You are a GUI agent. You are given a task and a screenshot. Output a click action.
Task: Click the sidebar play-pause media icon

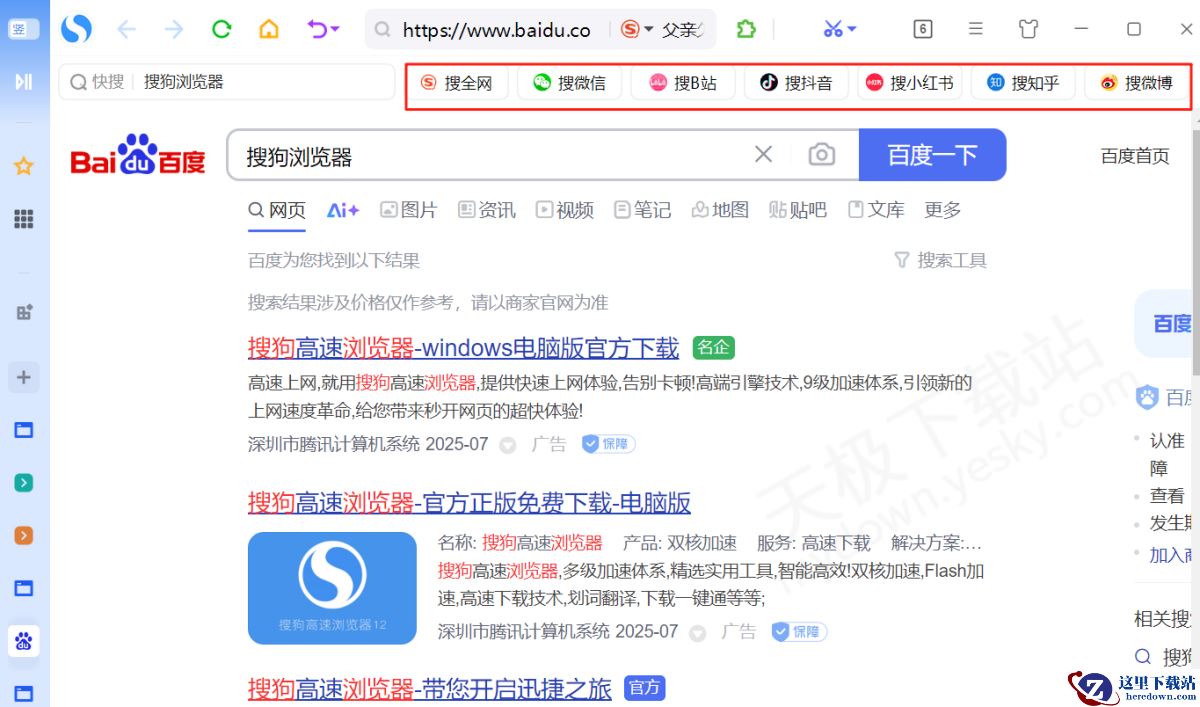click(x=24, y=81)
